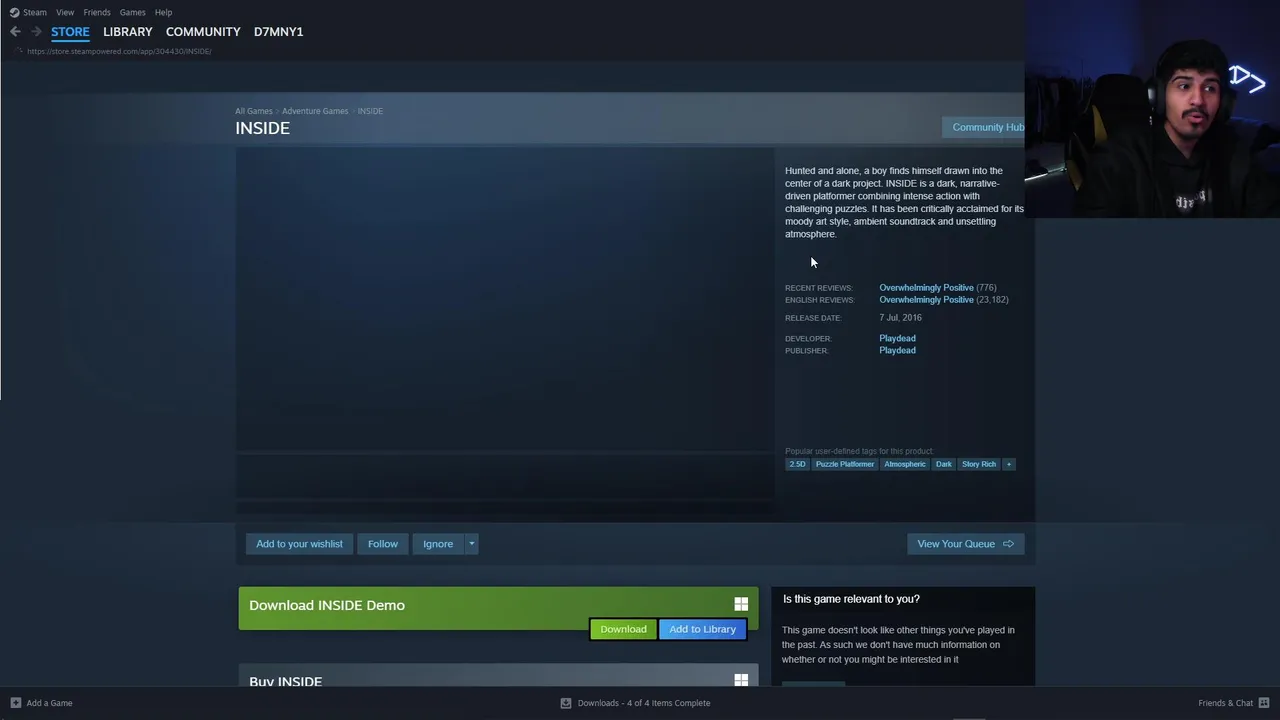Image resolution: width=1280 pixels, height=720 pixels.
Task: Open the D7MNY1 profile tab
Action: pyautogui.click(x=278, y=32)
